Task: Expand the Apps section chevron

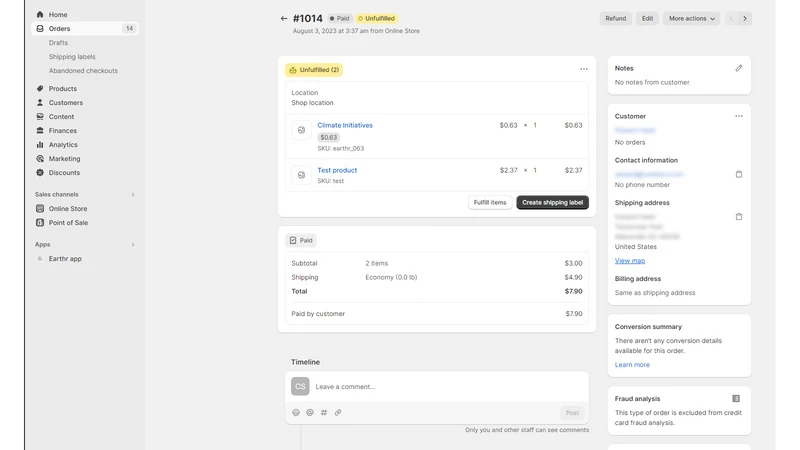Action: click(133, 244)
